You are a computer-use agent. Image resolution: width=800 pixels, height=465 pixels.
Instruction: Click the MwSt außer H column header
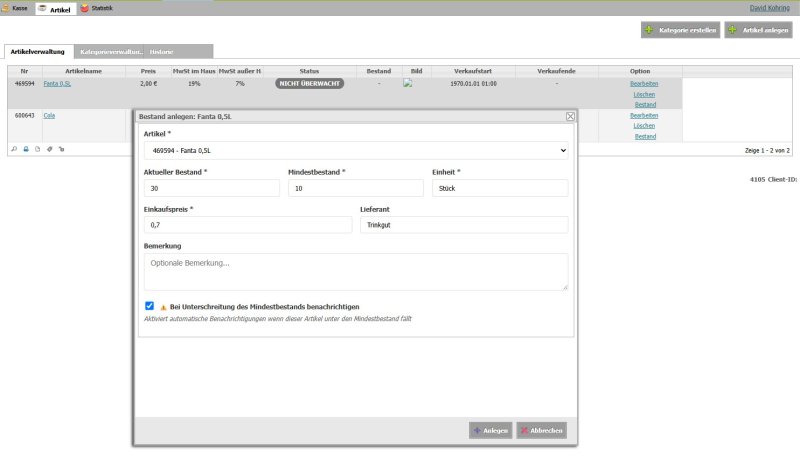coord(240,71)
